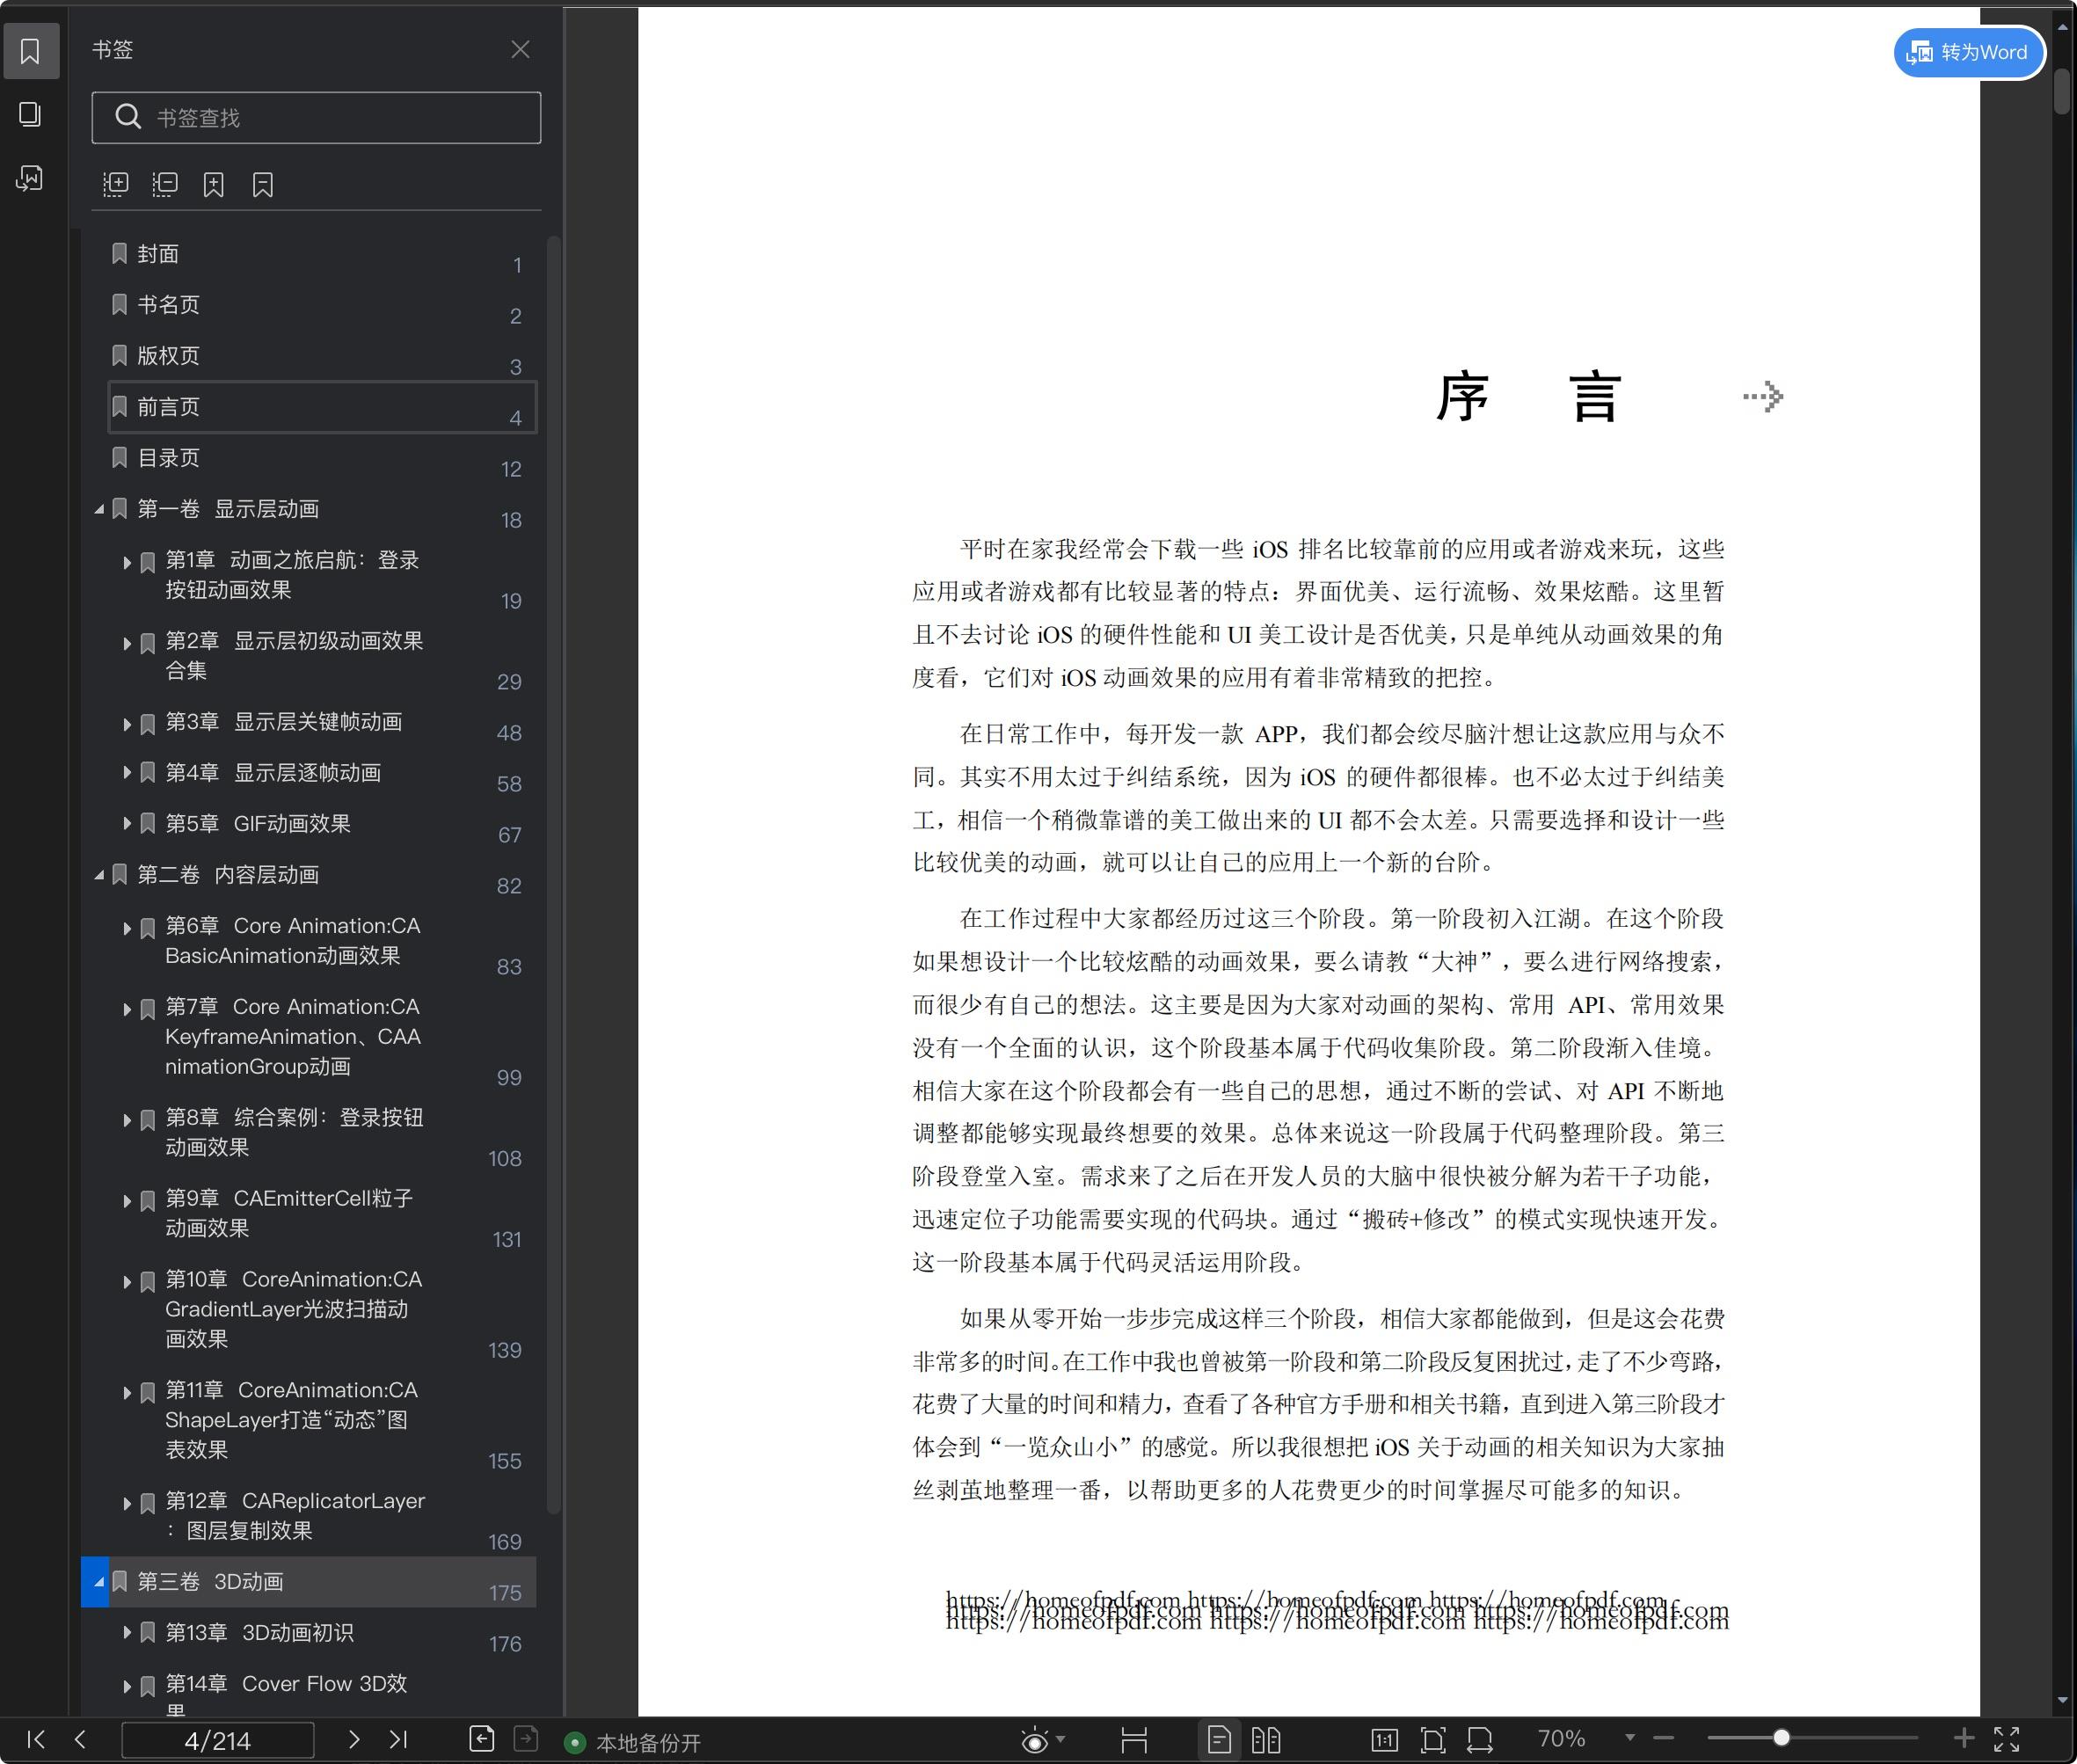Click the previous view back icon
The height and width of the screenshot is (1764, 2077).
point(482,1739)
